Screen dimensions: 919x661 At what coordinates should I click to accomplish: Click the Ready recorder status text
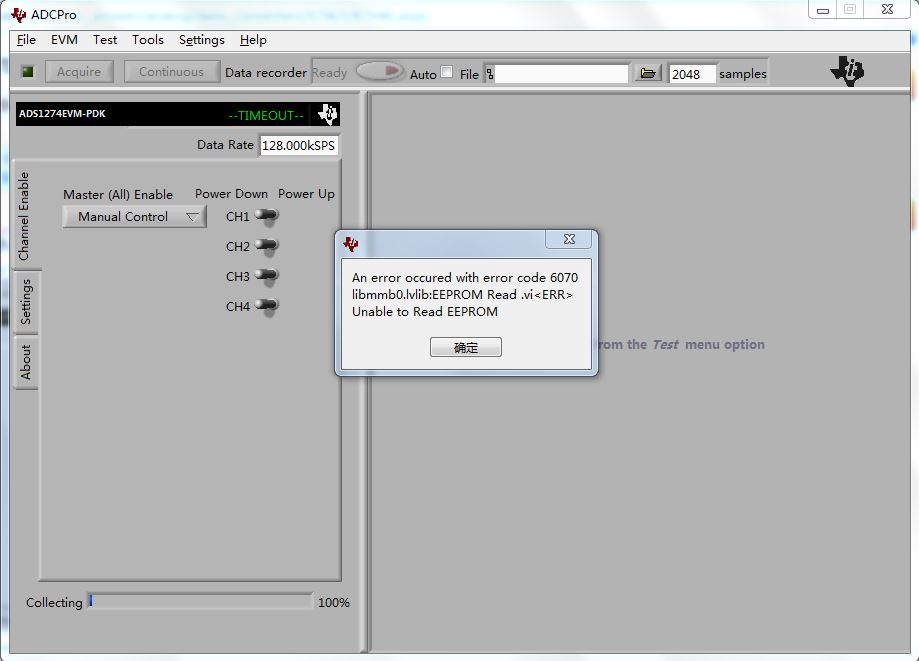(329, 73)
